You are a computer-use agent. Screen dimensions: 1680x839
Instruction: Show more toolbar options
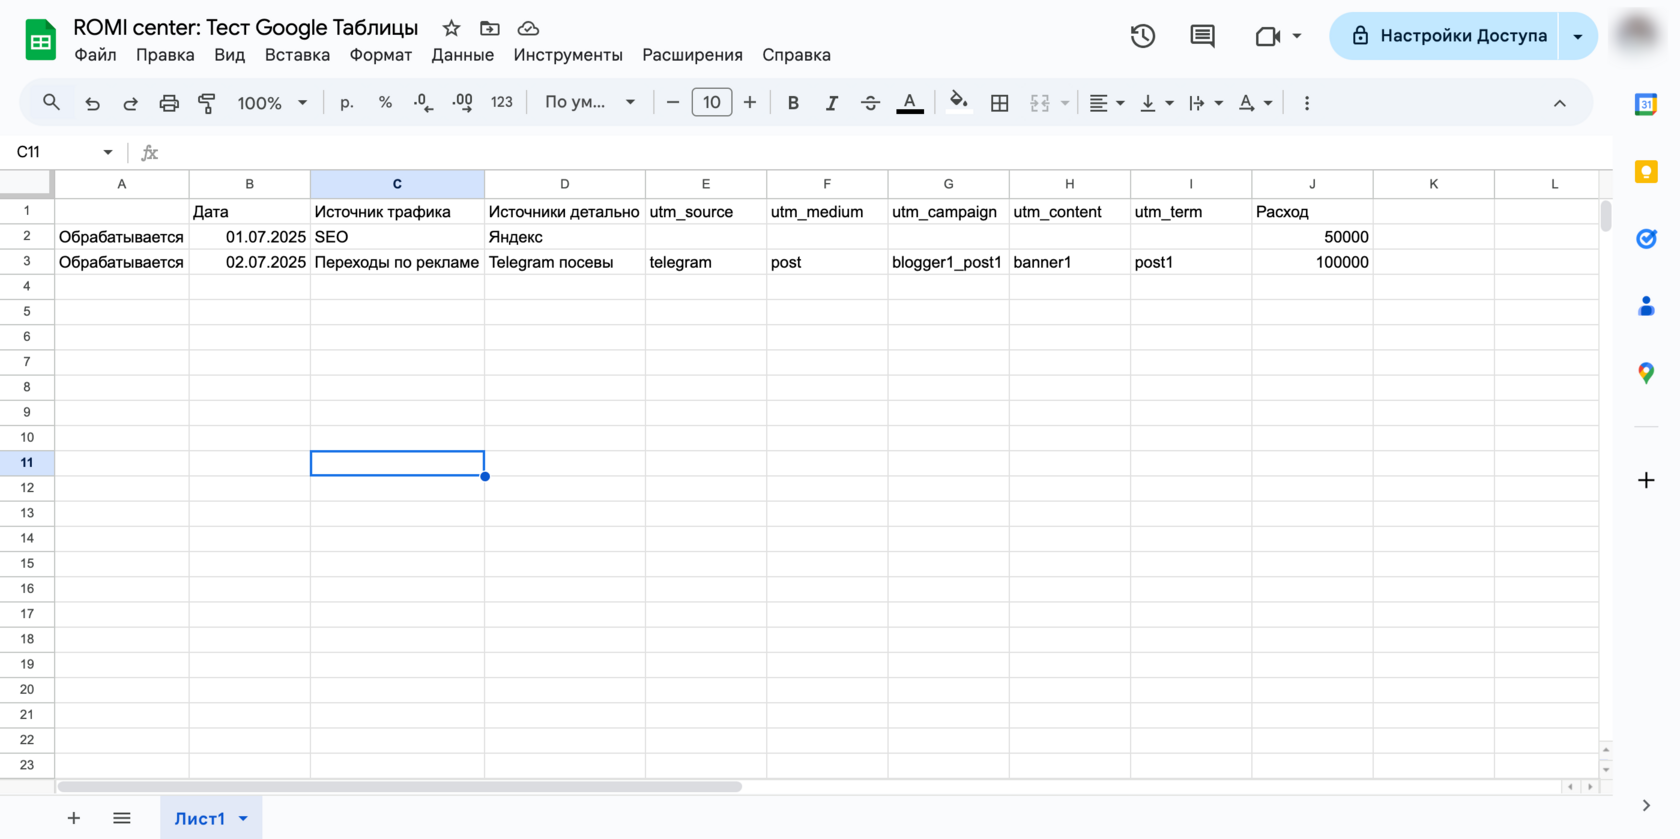1306,102
